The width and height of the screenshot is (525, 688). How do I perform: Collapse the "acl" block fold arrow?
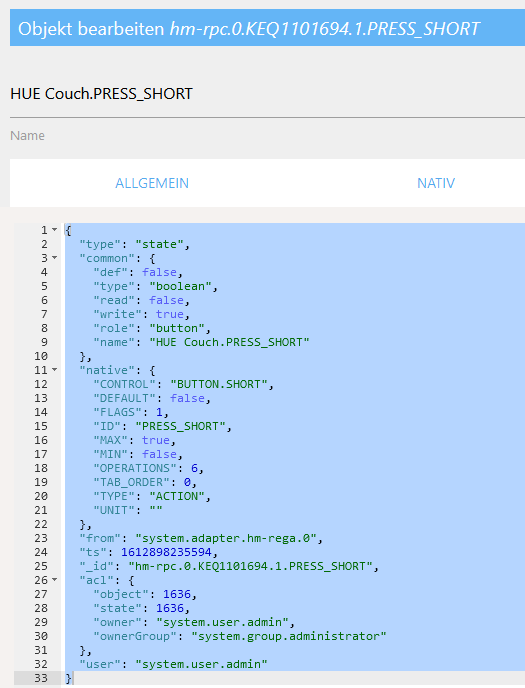pyautogui.click(x=54, y=580)
